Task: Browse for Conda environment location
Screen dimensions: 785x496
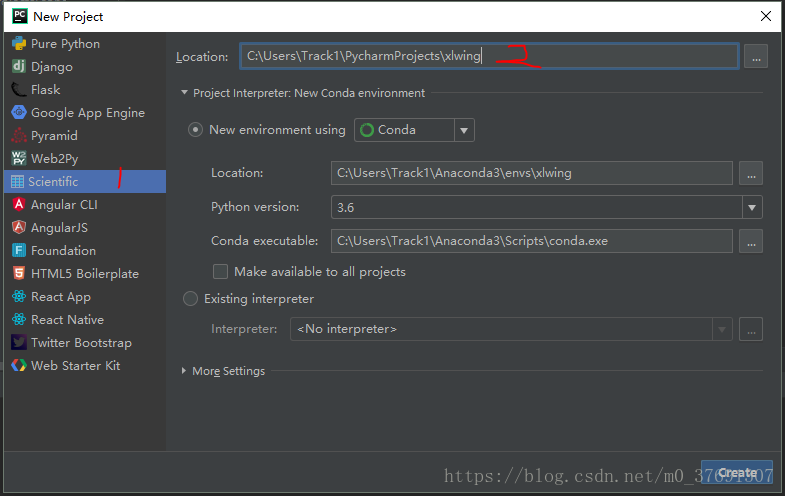Action: pos(751,173)
